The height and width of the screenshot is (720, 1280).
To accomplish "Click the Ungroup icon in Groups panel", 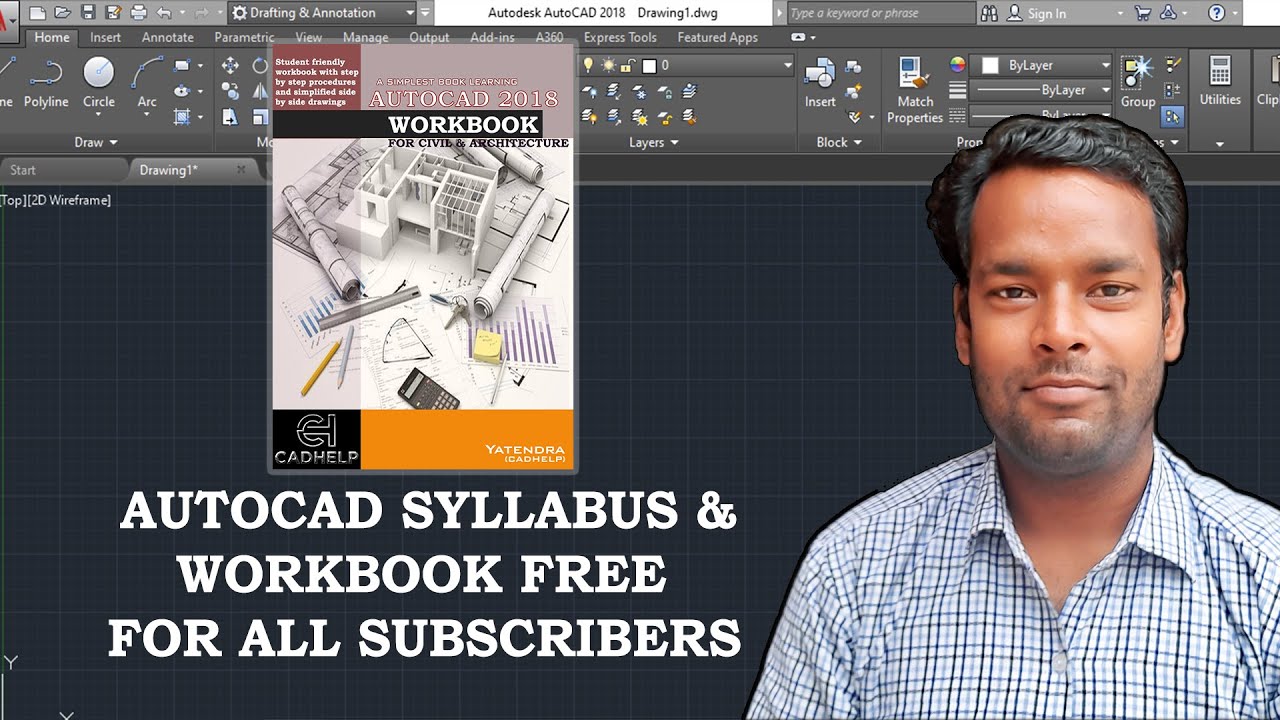I will [1174, 66].
